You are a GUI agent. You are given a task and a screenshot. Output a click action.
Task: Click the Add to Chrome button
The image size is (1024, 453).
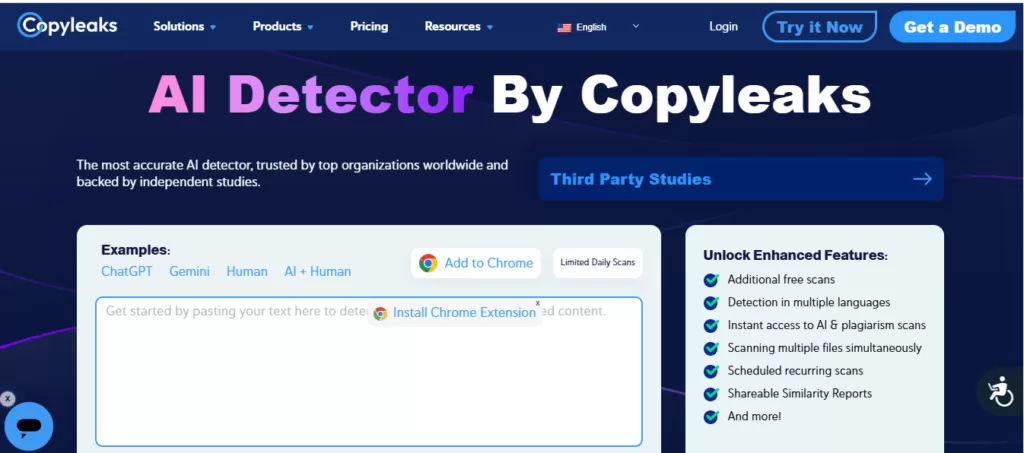[x=475, y=263]
